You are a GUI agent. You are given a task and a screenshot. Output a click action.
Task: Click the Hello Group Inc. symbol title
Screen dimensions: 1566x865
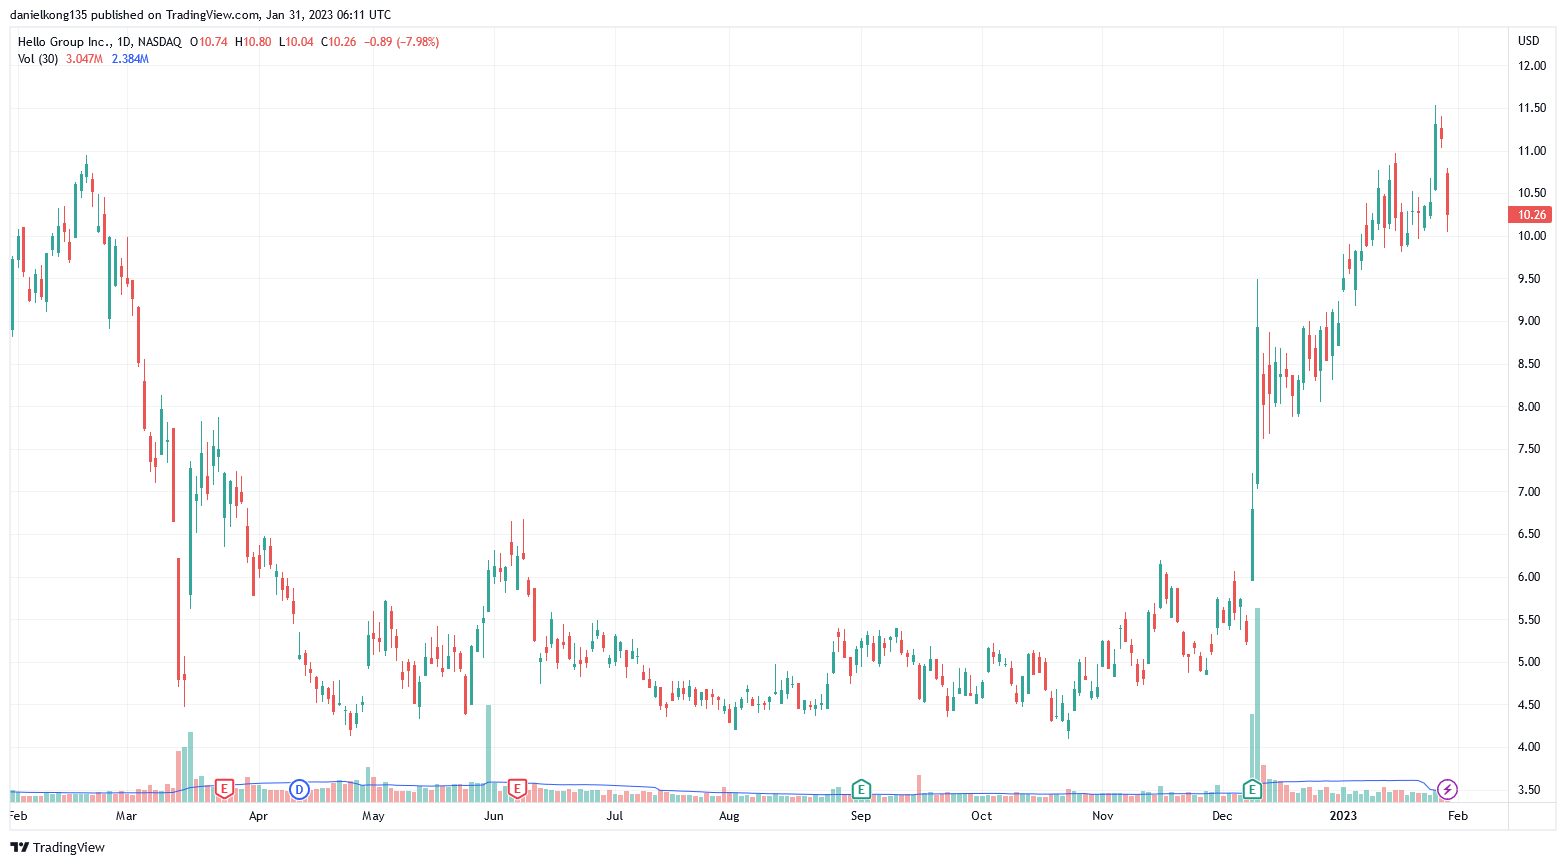click(64, 42)
